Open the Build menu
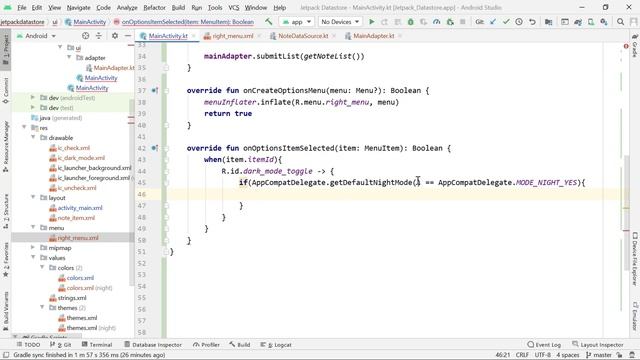 [x=178, y=7]
